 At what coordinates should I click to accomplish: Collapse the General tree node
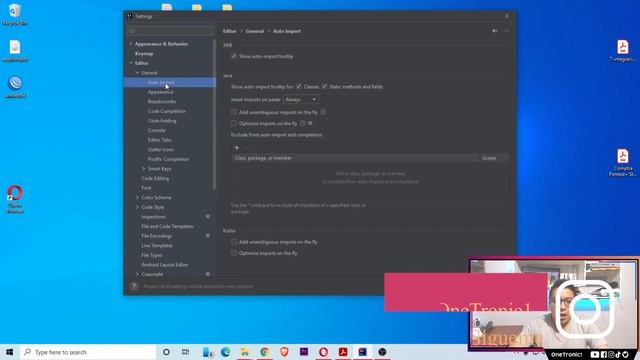click(138, 73)
